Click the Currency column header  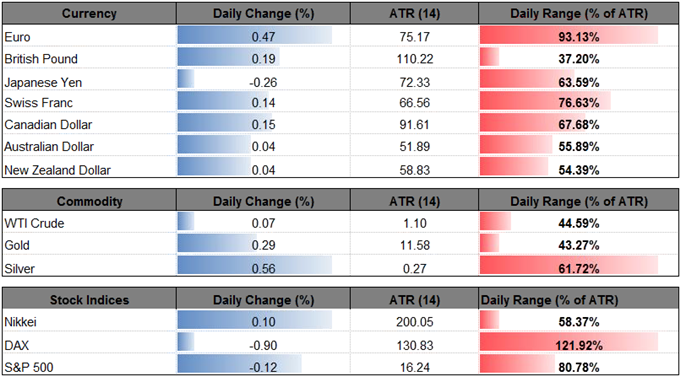(89, 14)
